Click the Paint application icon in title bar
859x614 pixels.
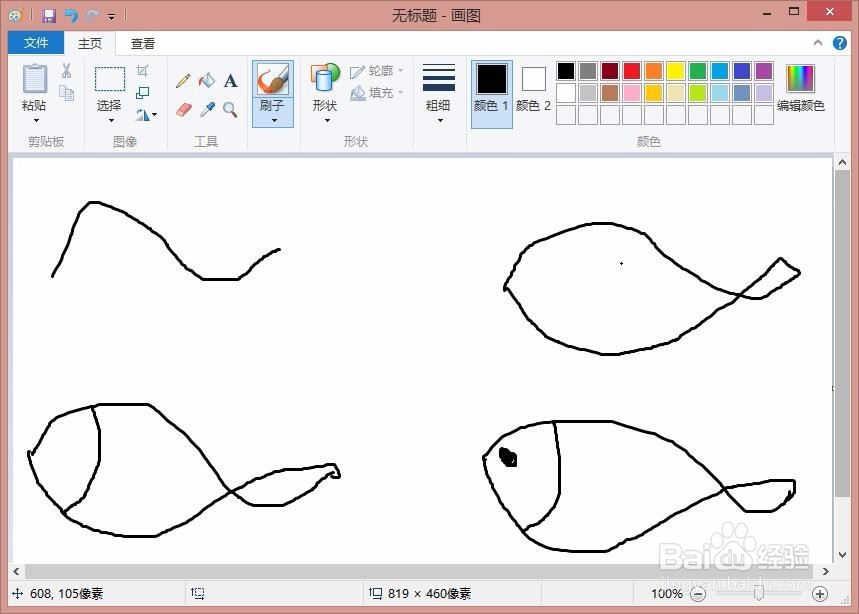[x=15, y=15]
